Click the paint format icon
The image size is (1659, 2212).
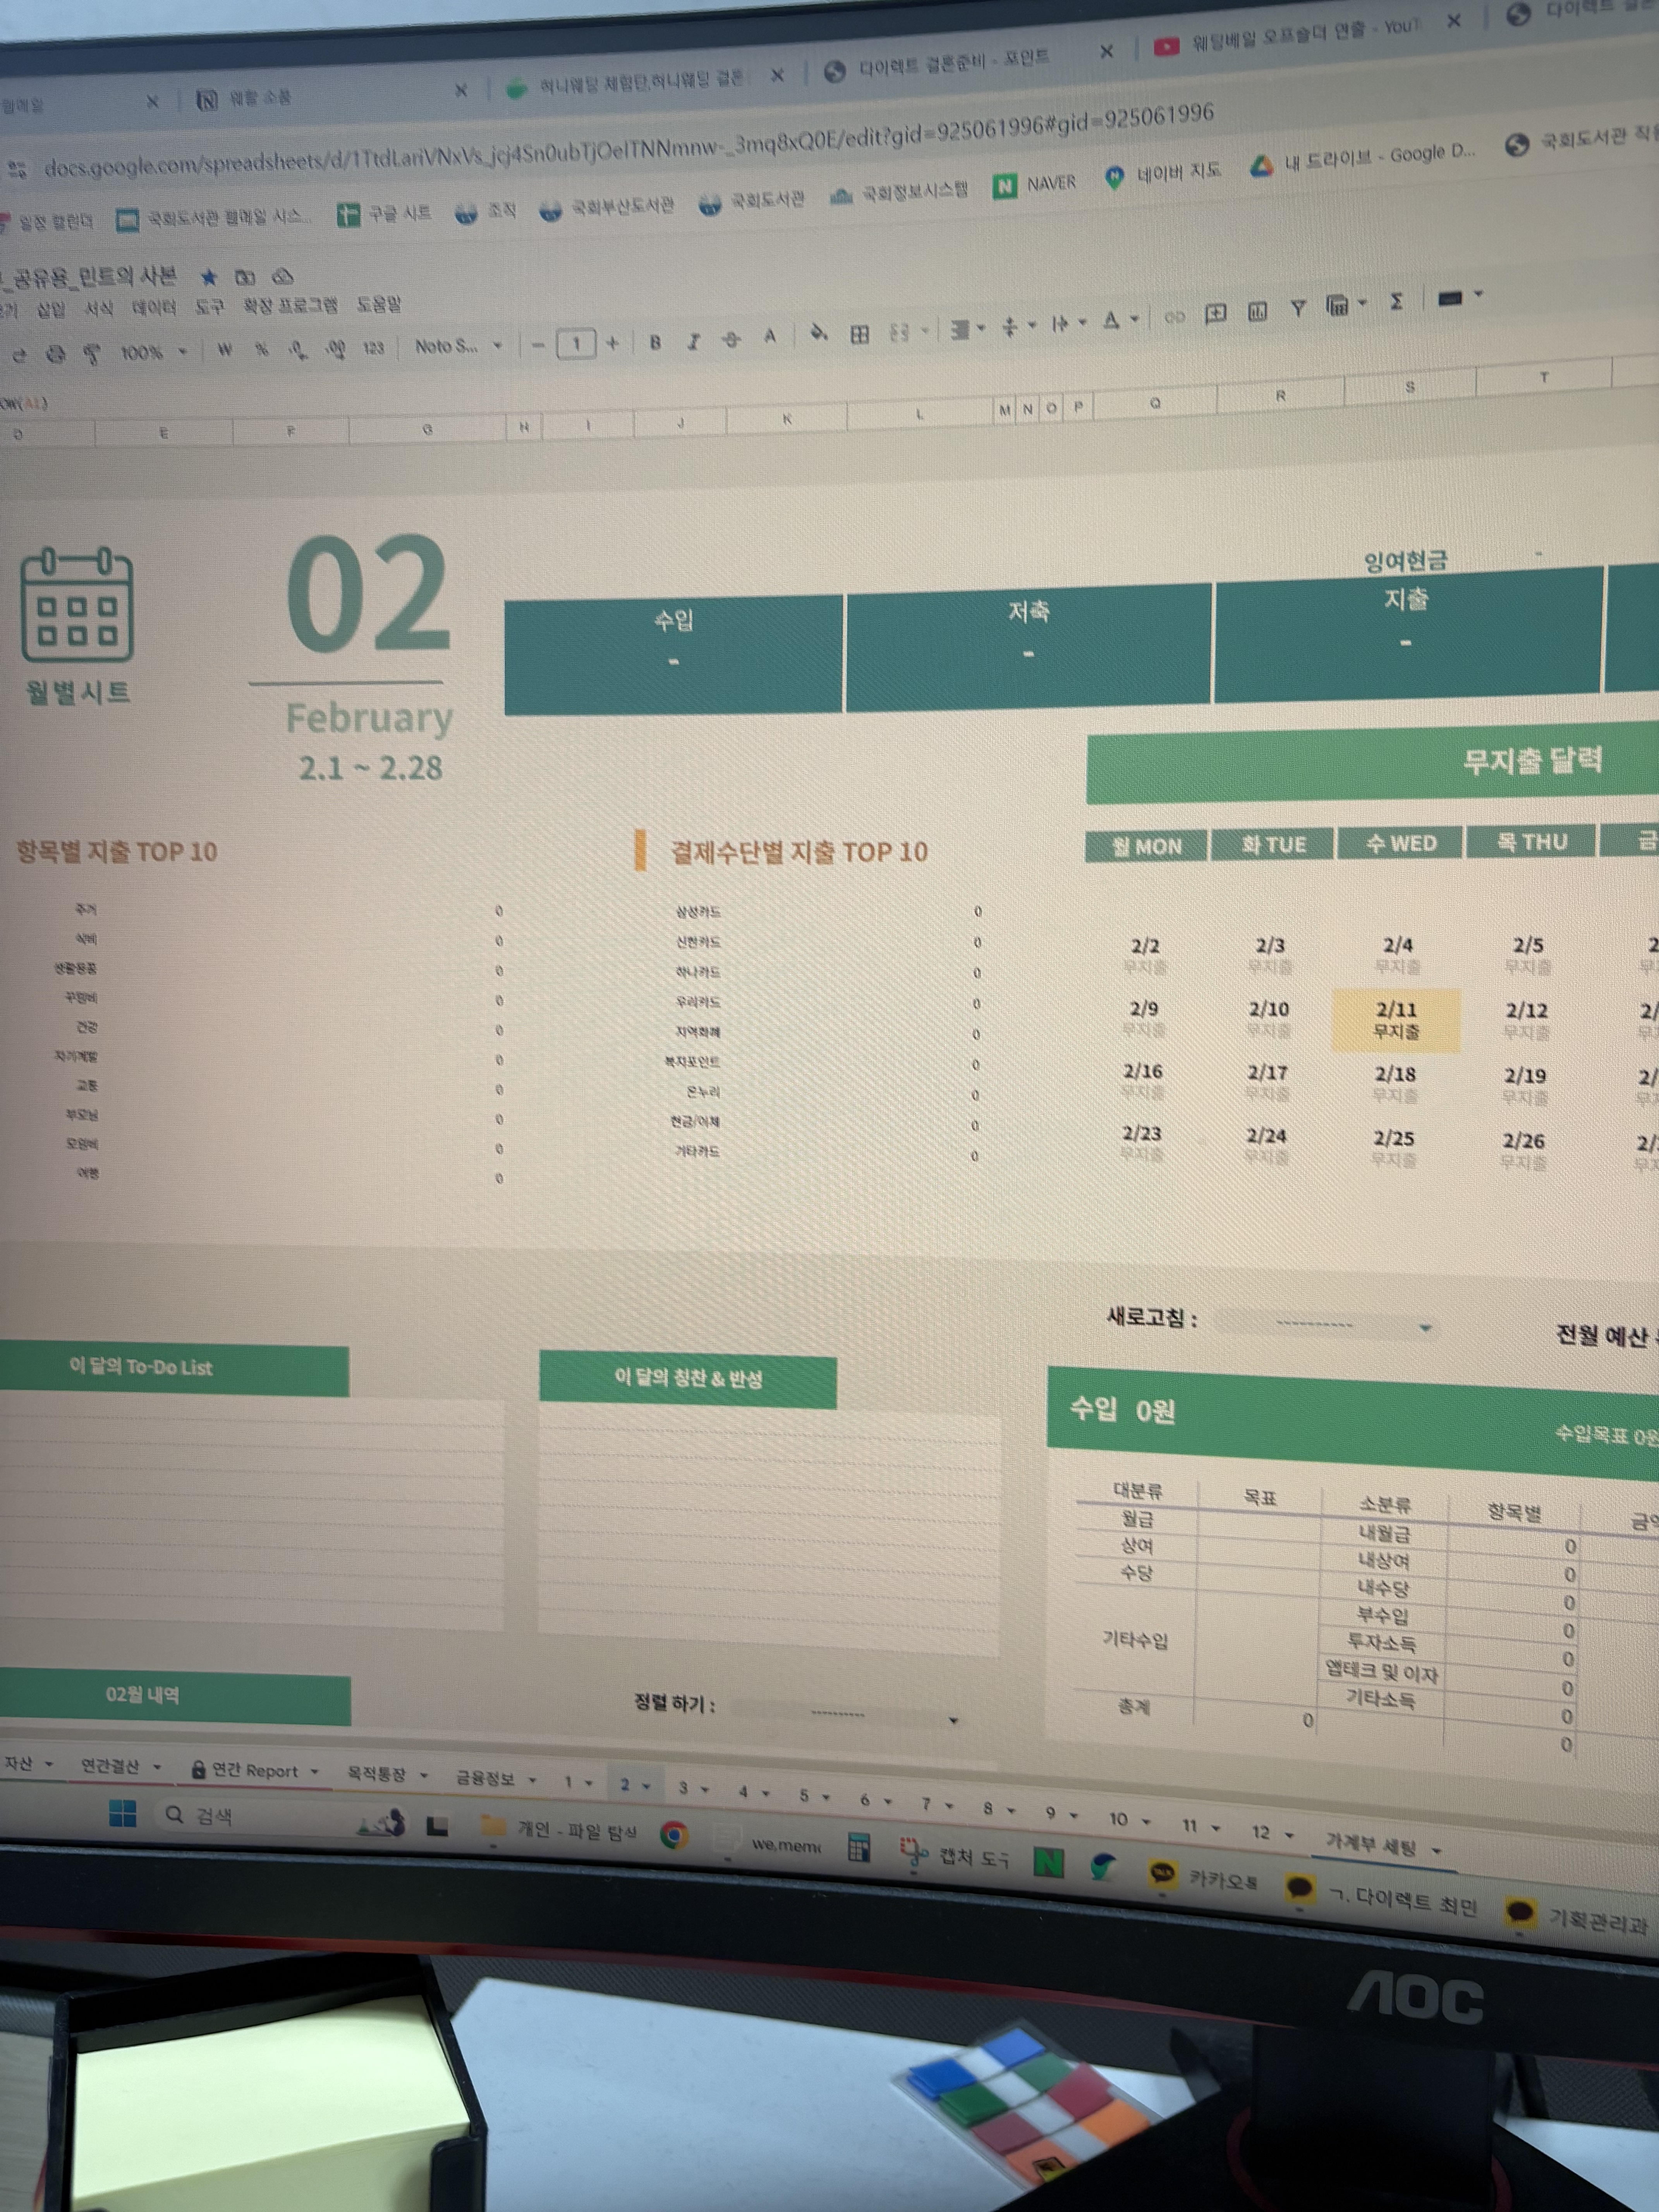92,353
